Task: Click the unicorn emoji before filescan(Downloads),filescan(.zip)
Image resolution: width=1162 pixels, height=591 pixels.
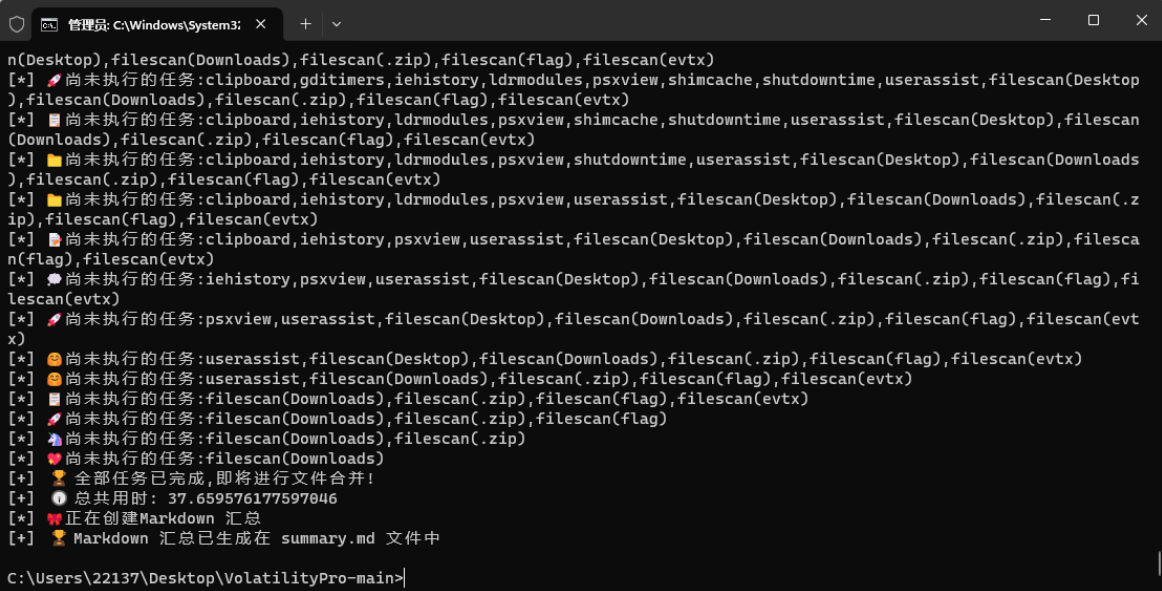Action: pos(55,439)
